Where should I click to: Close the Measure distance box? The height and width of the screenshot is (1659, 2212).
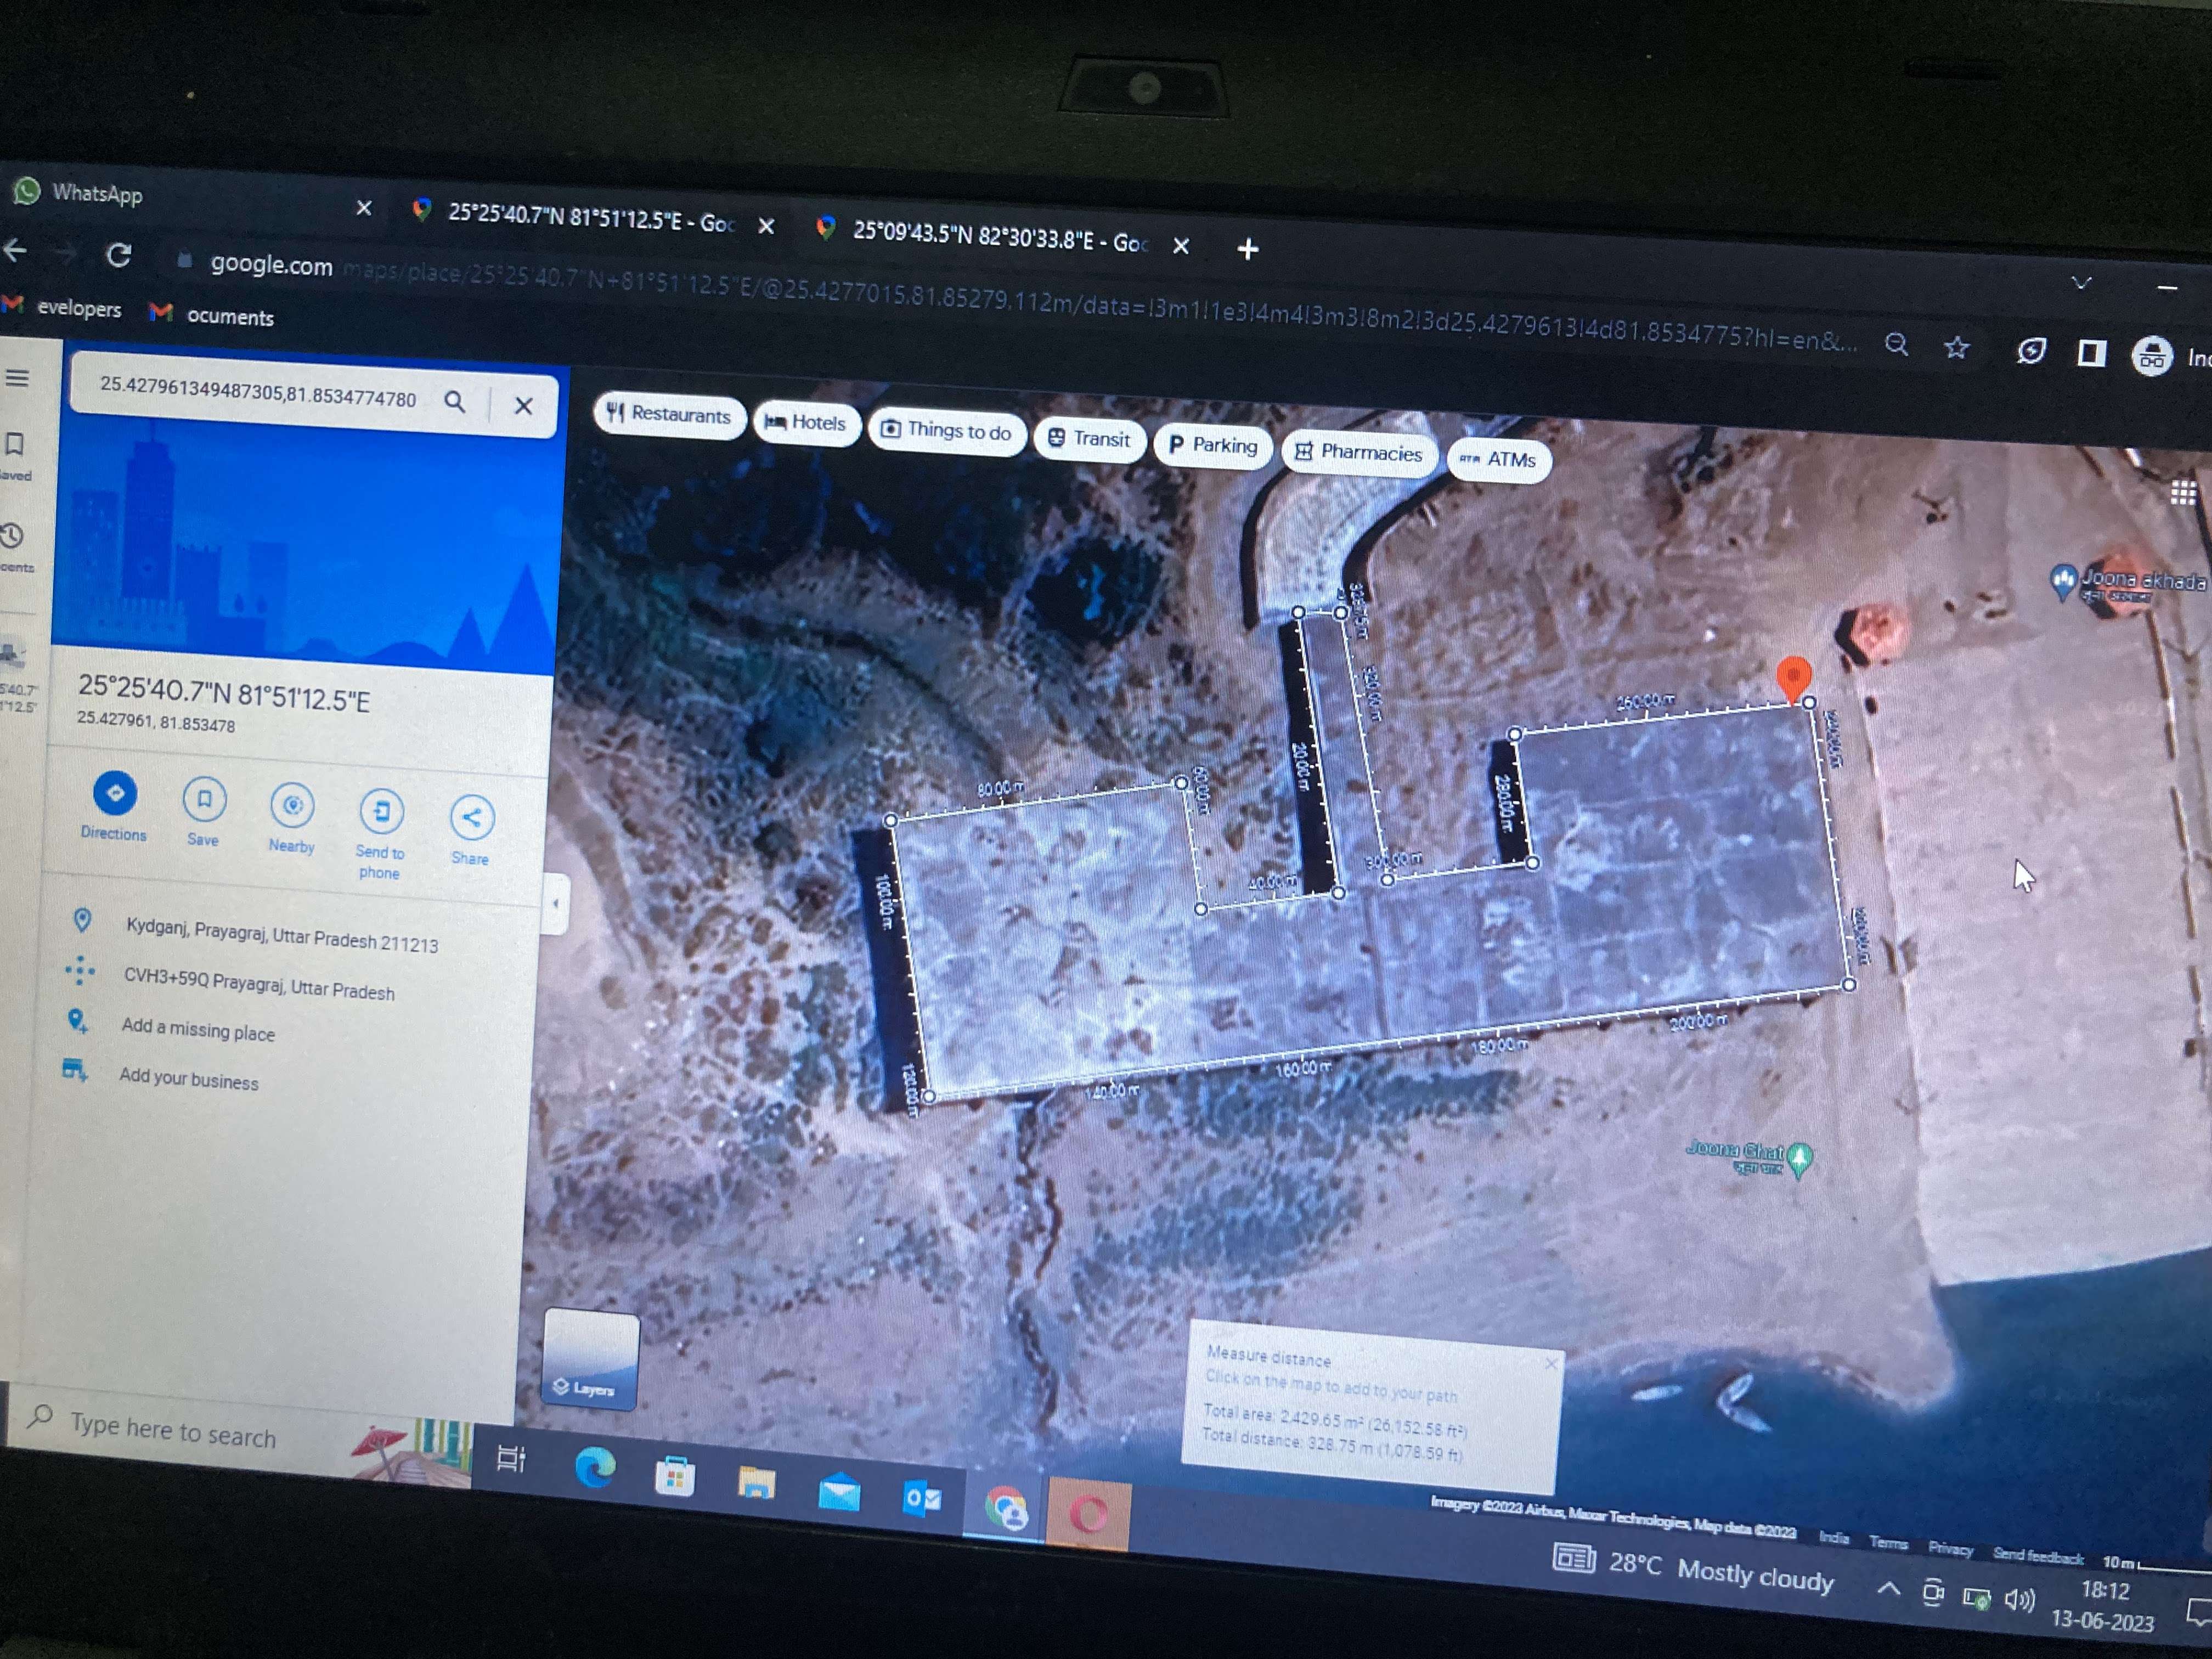click(x=1550, y=1363)
